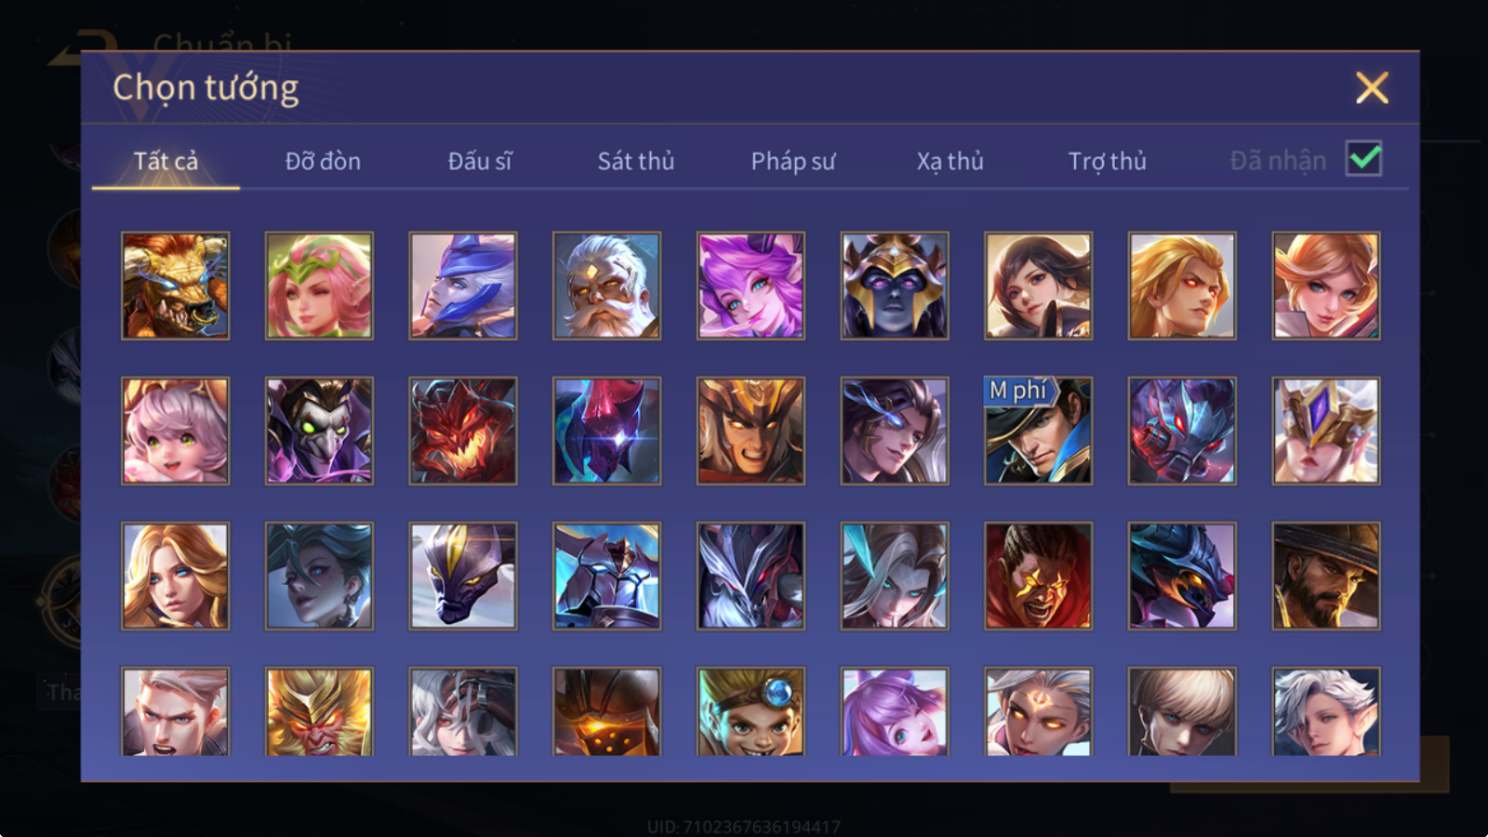Screen dimensions: 1488x837
Task: Toggle the Đã nhận checkbox
Action: click(1364, 159)
